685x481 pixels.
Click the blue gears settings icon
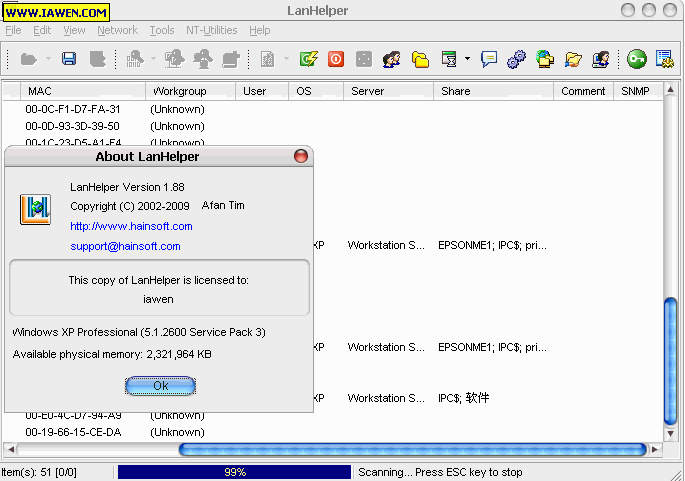(516, 59)
